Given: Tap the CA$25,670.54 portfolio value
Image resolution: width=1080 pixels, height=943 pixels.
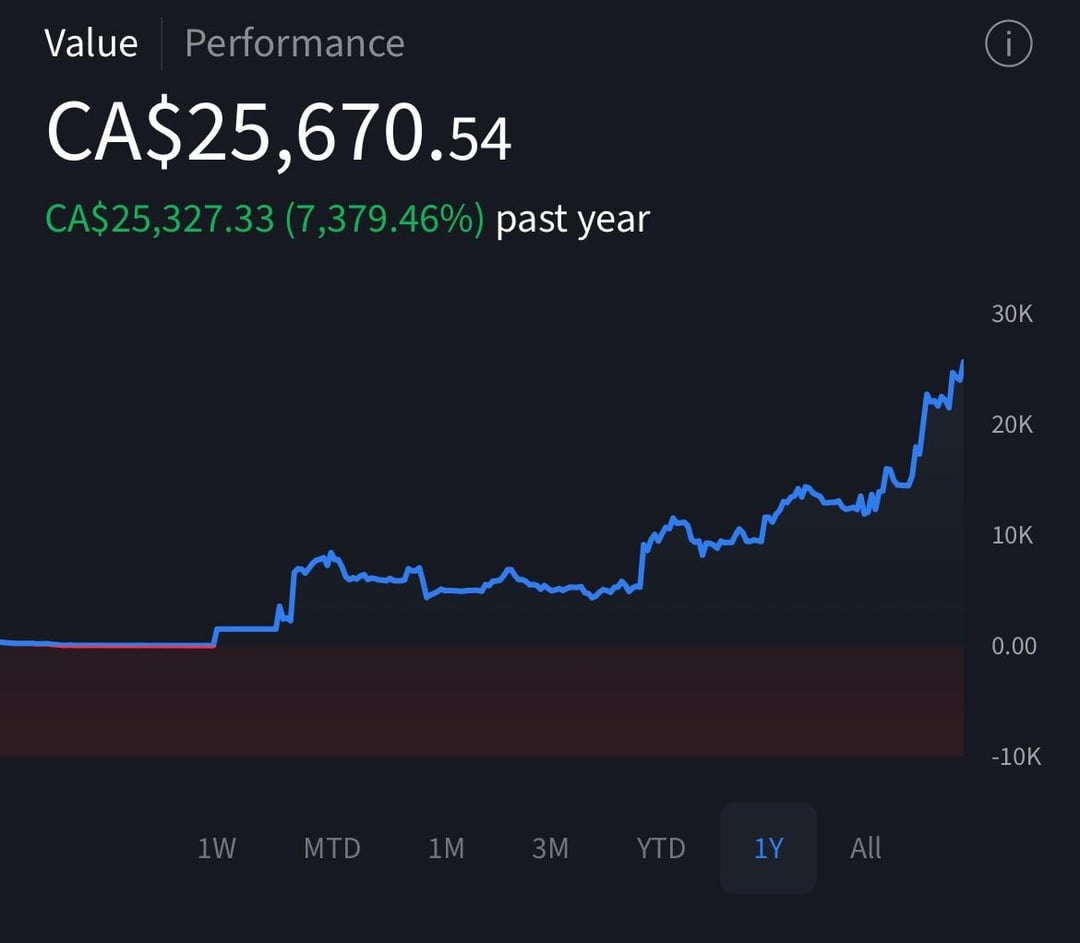Looking at the screenshot, I should pyautogui.click(x=278, y=134).
